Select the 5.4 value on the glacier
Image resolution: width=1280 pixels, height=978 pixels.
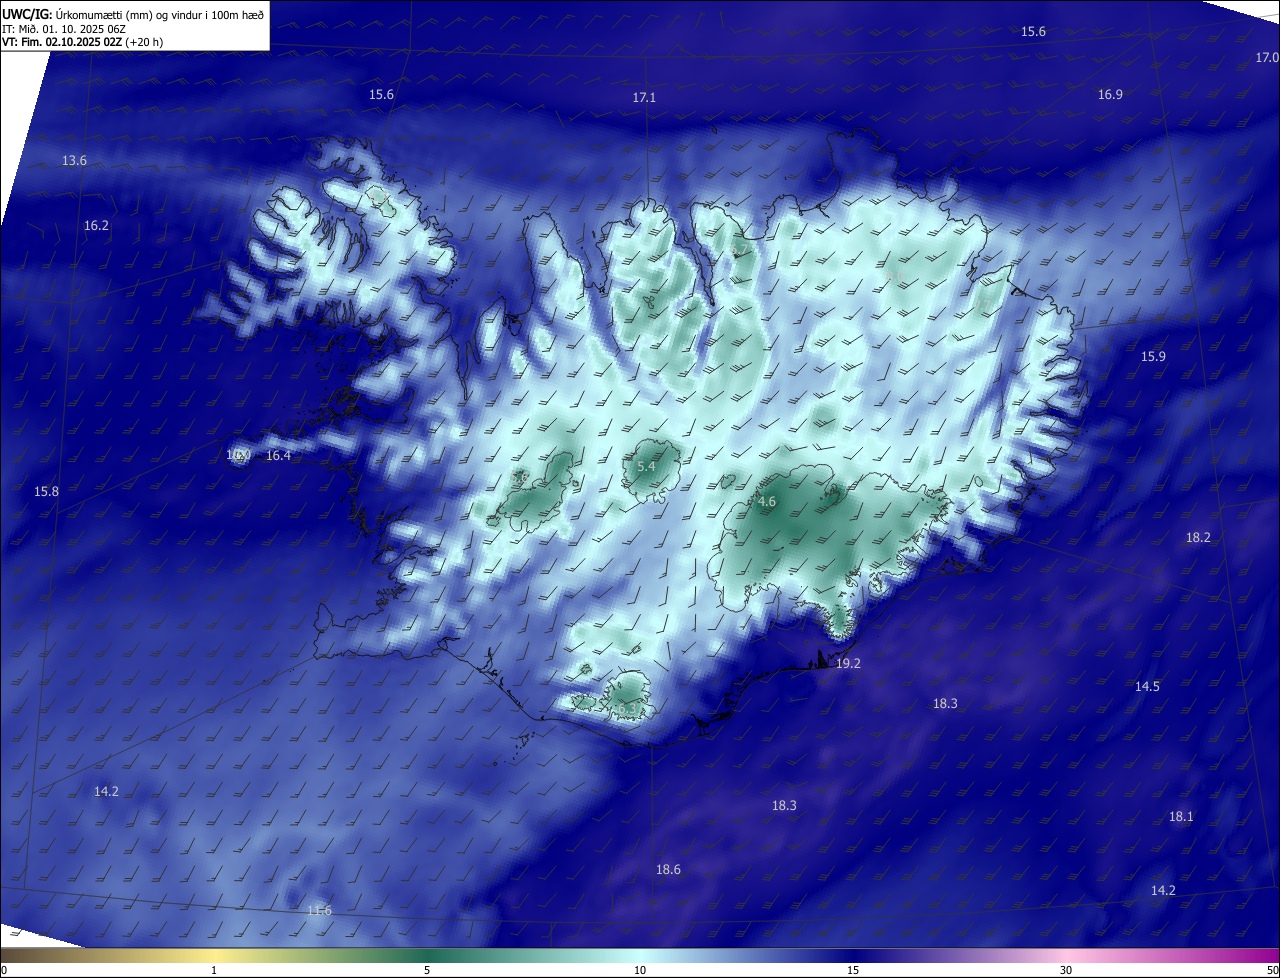pyautogui.click(x=646, y=467)
